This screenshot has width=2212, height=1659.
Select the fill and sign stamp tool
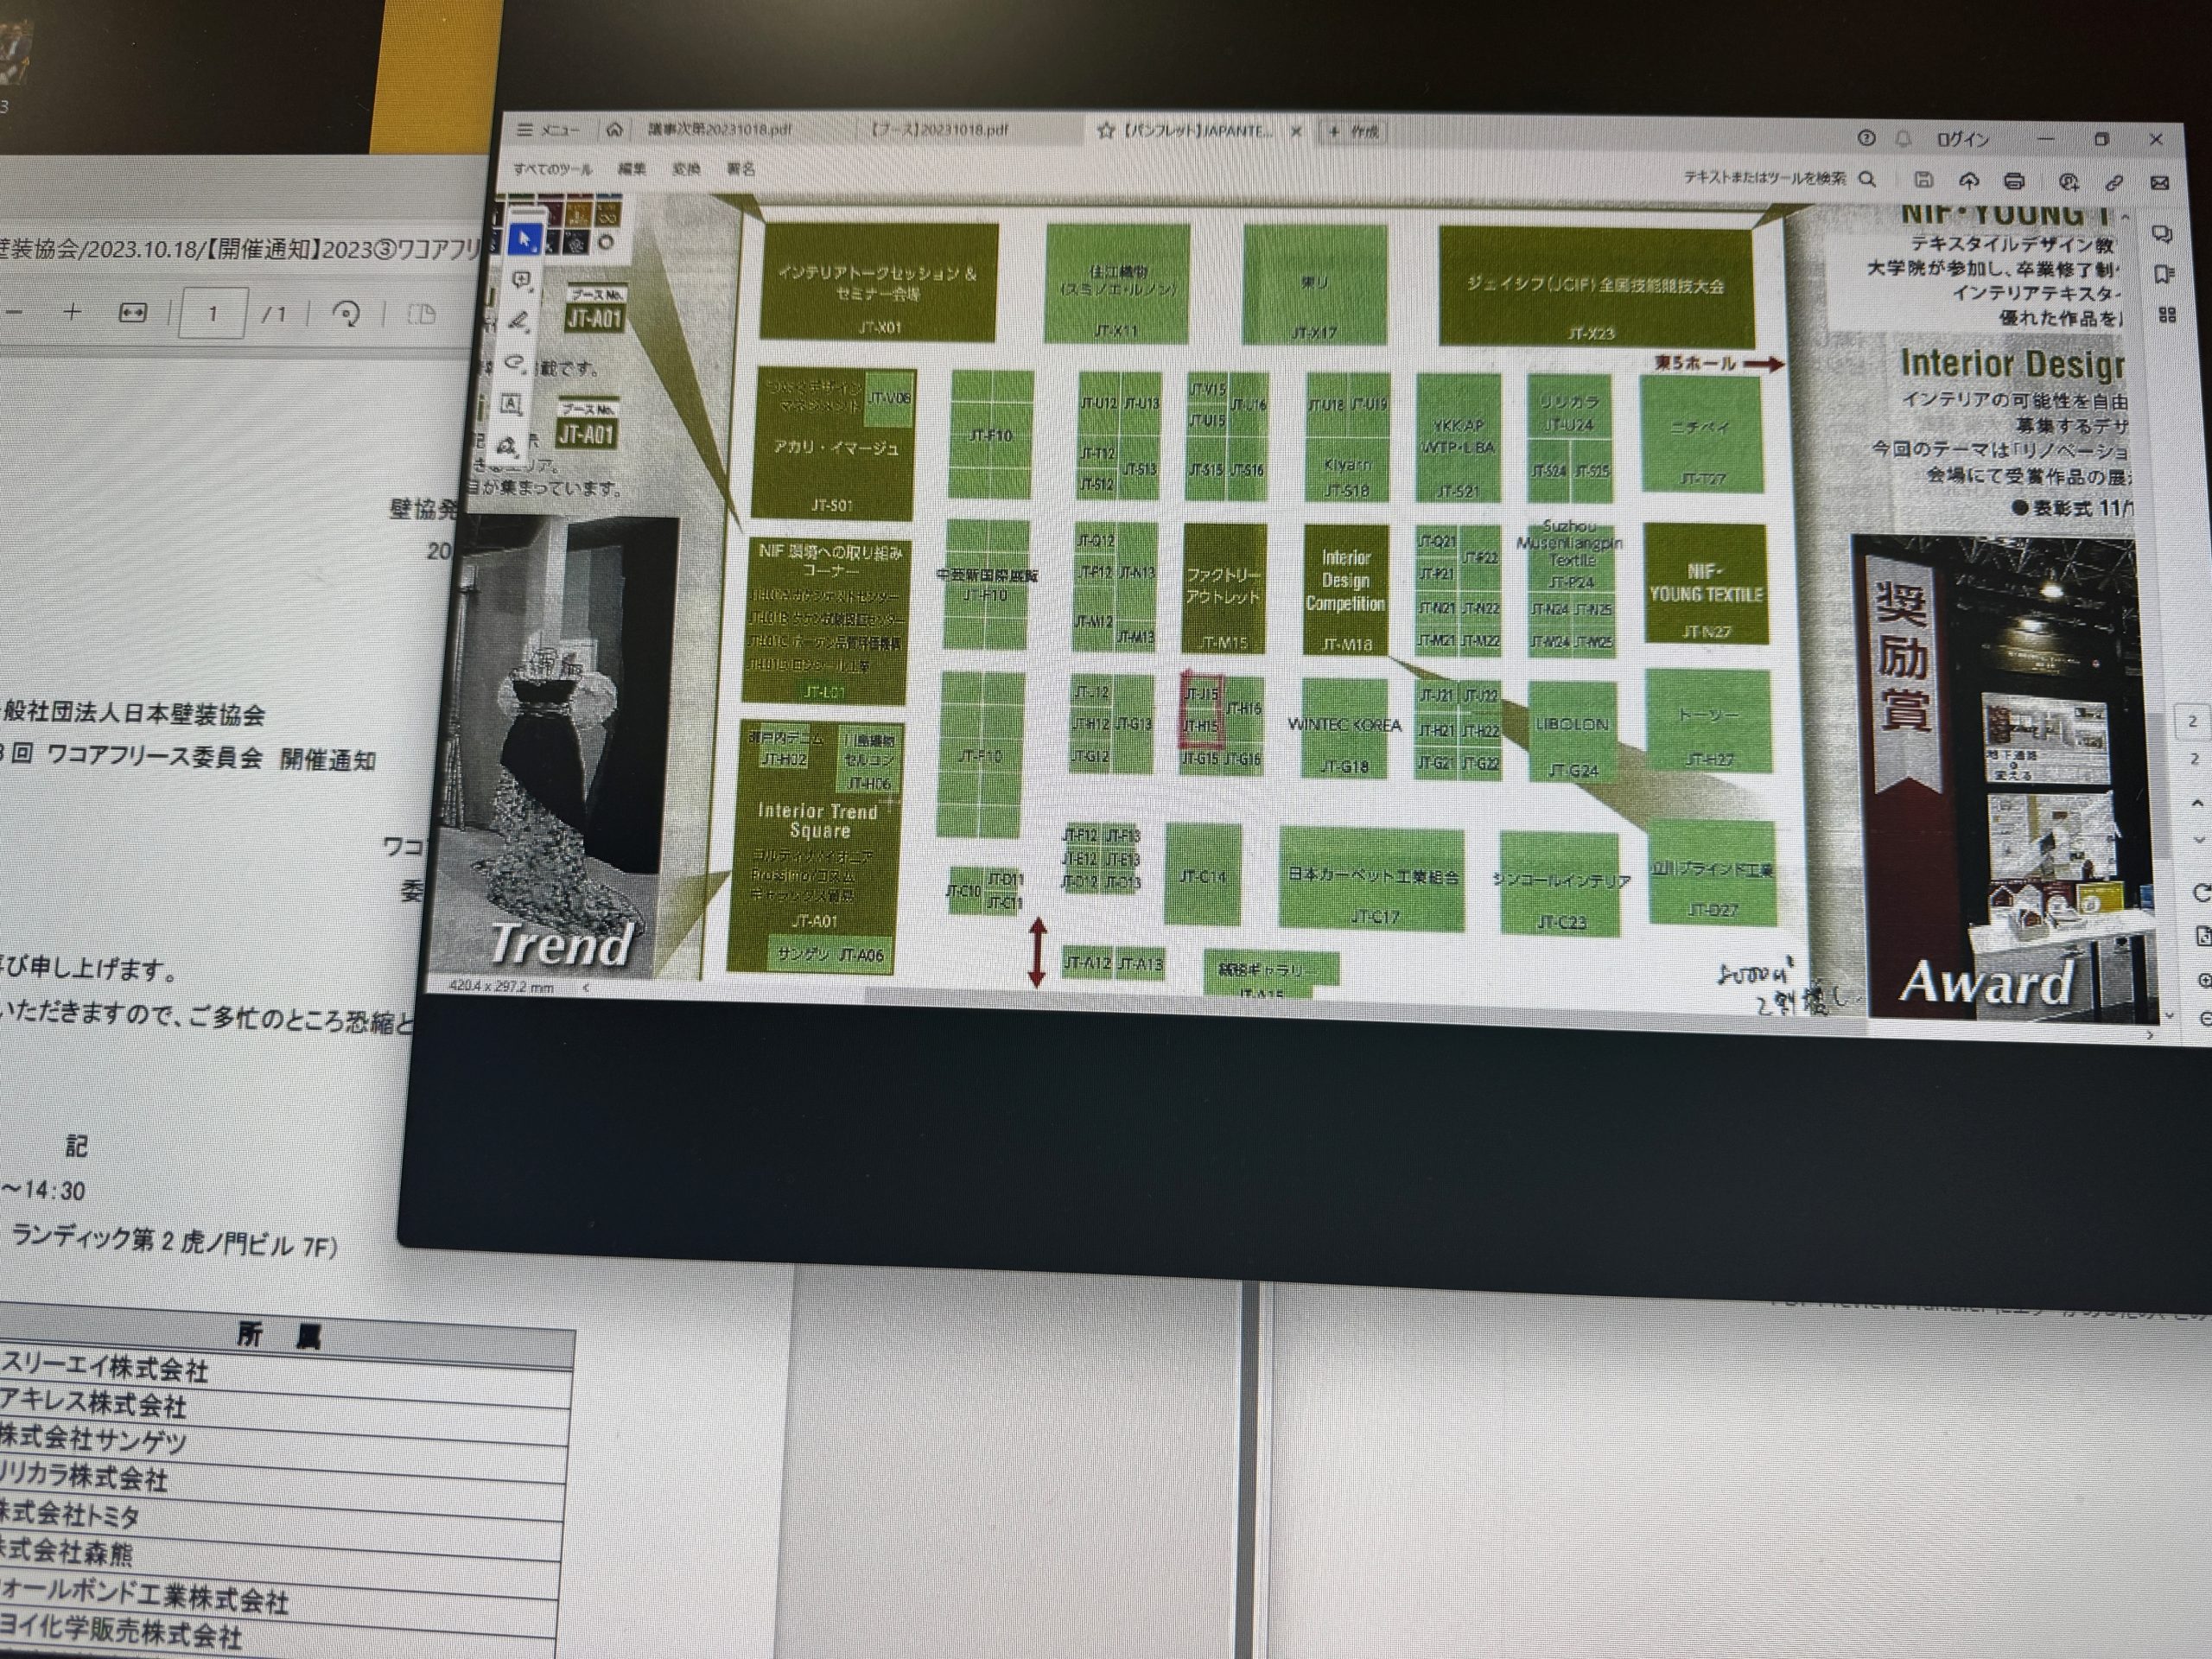point(507,445)
